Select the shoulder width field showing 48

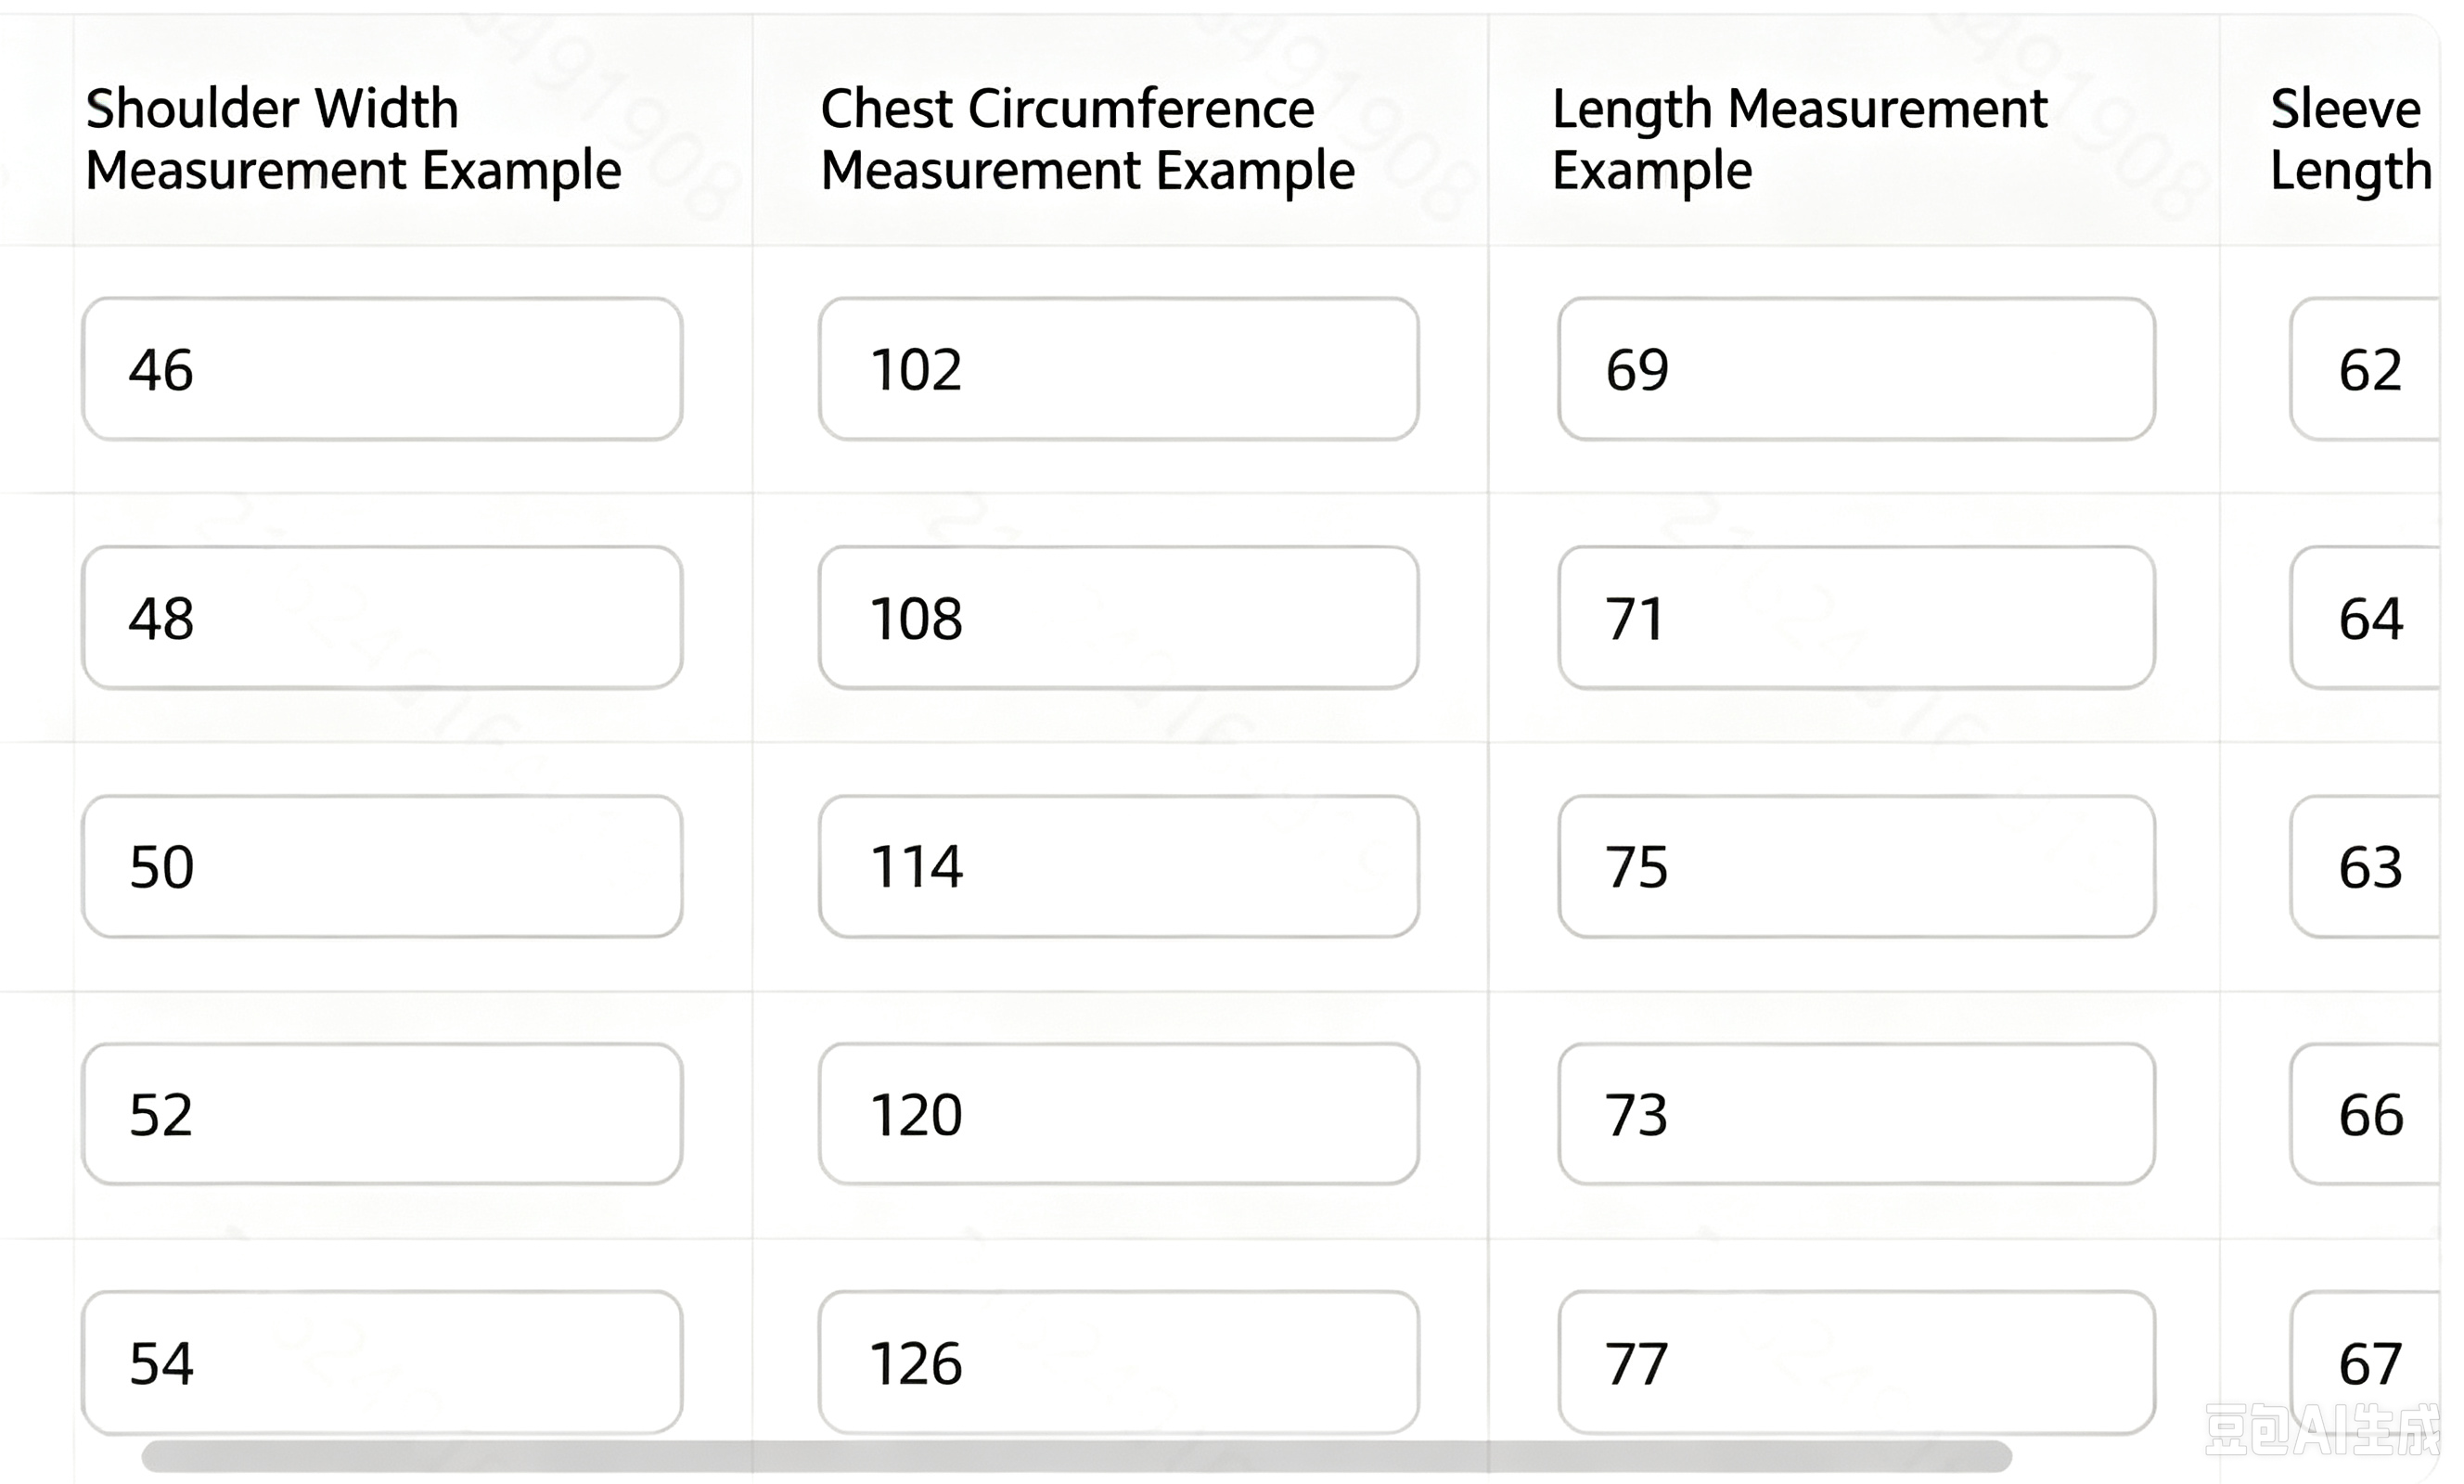coord(382,617)
